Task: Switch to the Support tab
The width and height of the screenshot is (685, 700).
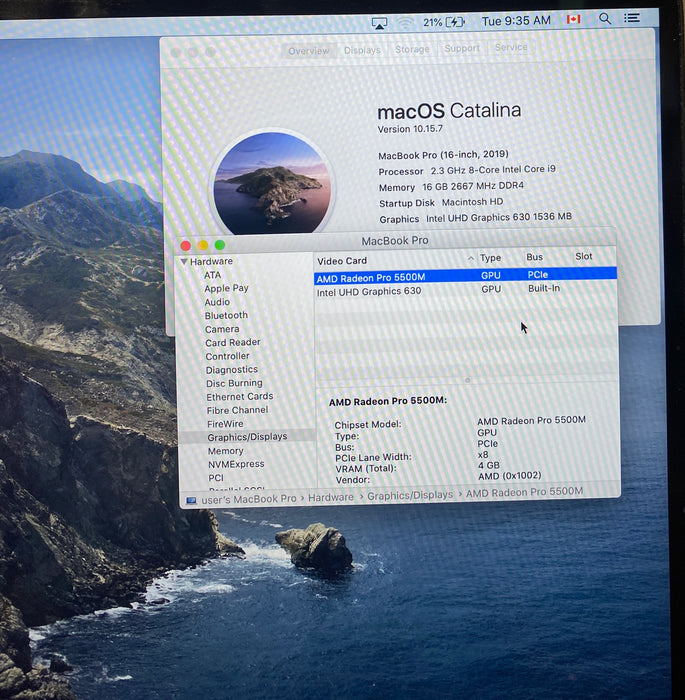Action: pos(462,48)
